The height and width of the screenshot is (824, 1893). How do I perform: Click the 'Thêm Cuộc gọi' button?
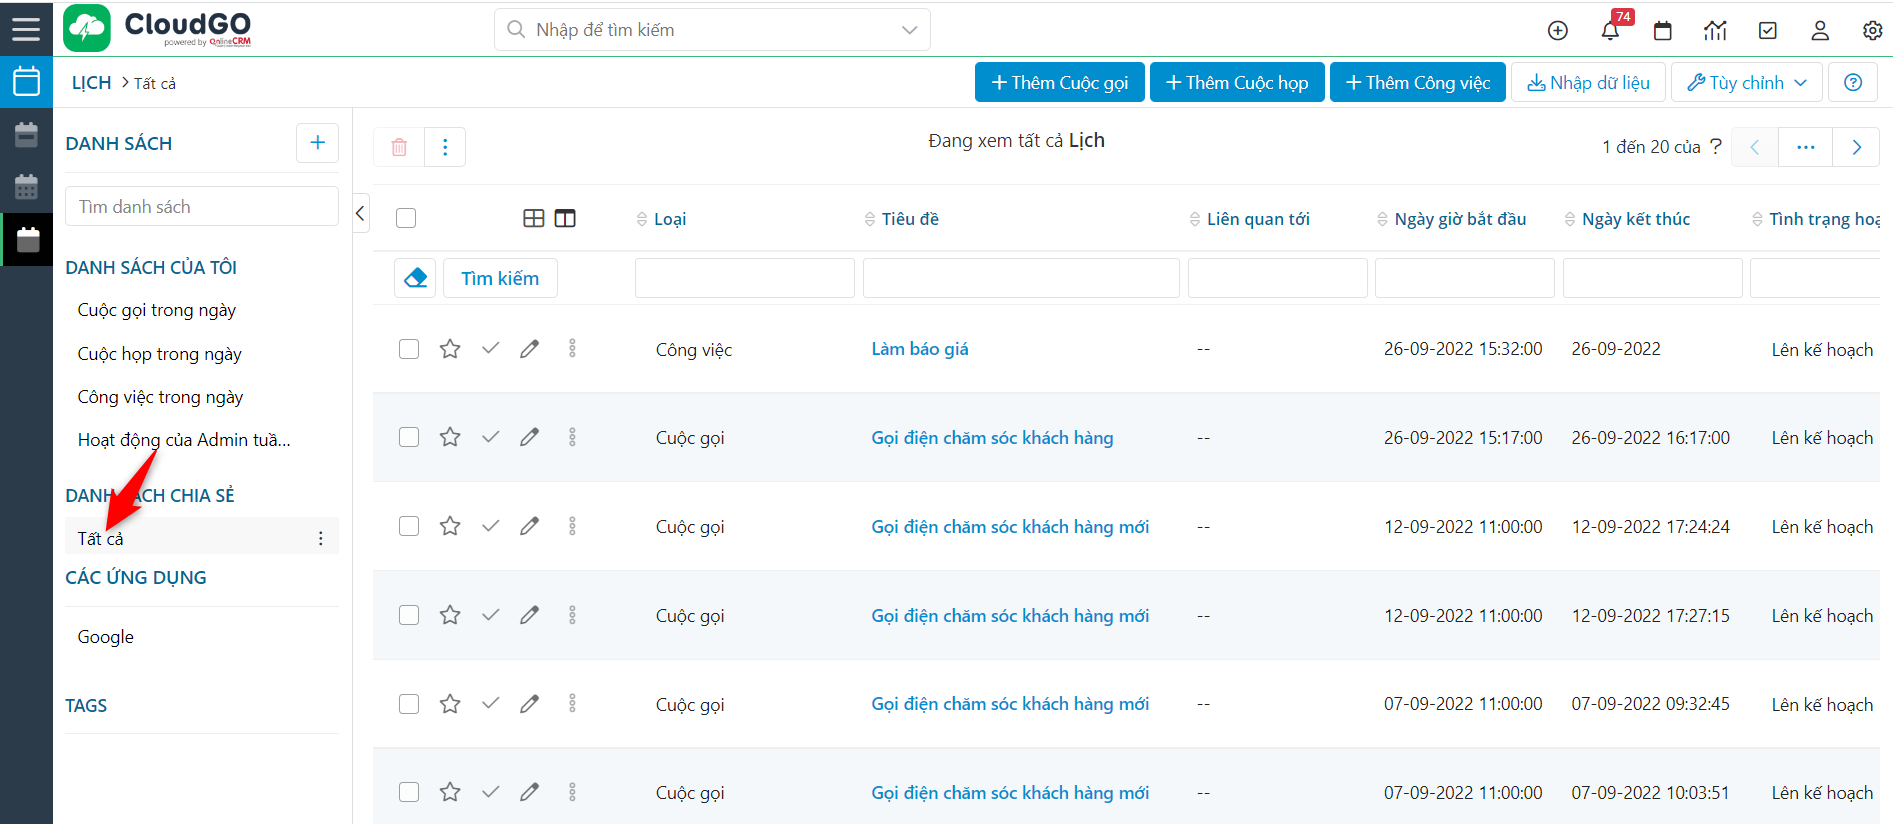[x=1059, y=83]
